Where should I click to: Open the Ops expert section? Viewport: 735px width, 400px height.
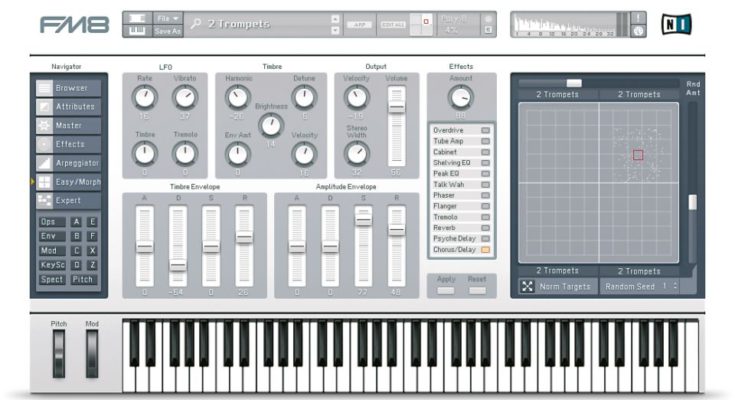[x=49, y=222]
